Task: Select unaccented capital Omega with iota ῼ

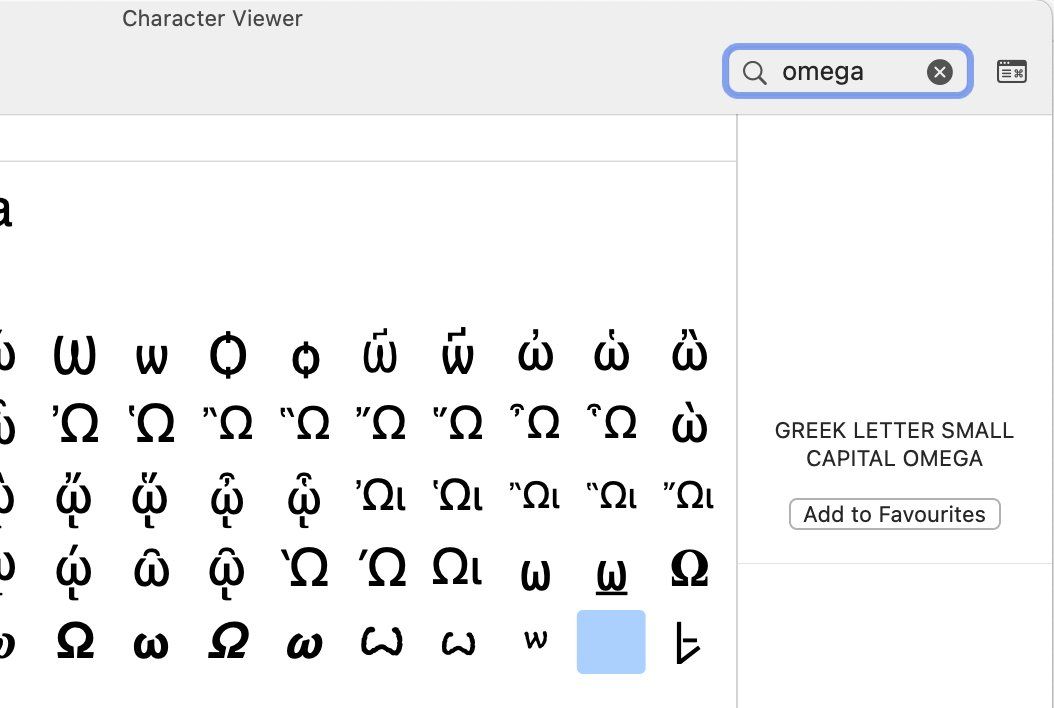Action: pos(458,569)
